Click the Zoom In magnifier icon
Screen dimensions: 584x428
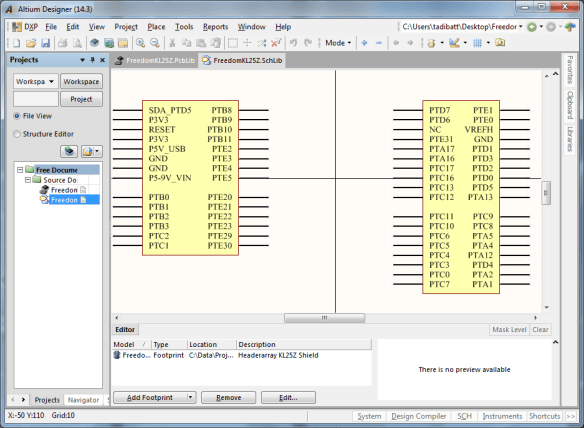click(x=140, y=43)
